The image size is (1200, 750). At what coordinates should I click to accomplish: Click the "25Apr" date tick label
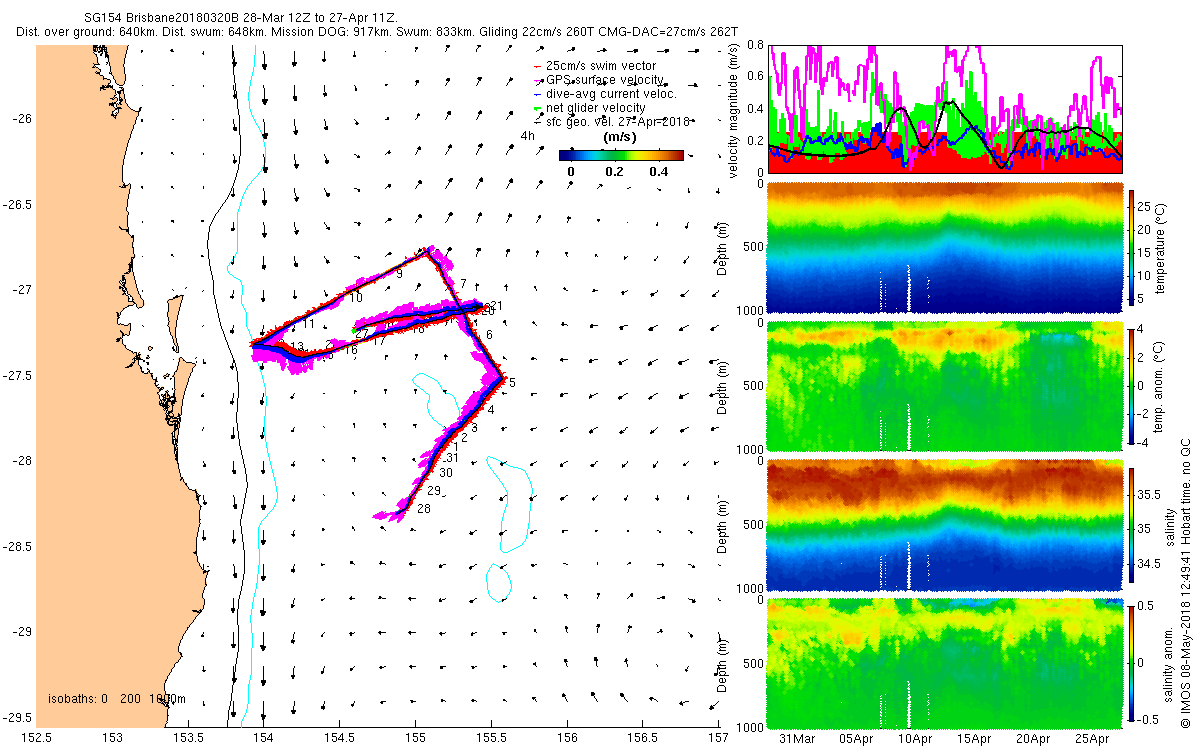(x=1093, y=740)
